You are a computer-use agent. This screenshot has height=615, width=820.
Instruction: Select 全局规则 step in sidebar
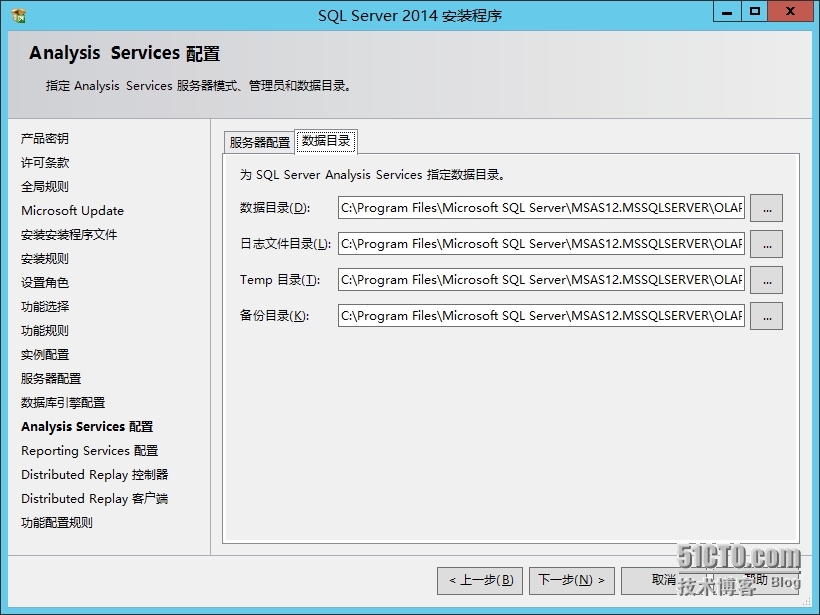tap(45, 187)
